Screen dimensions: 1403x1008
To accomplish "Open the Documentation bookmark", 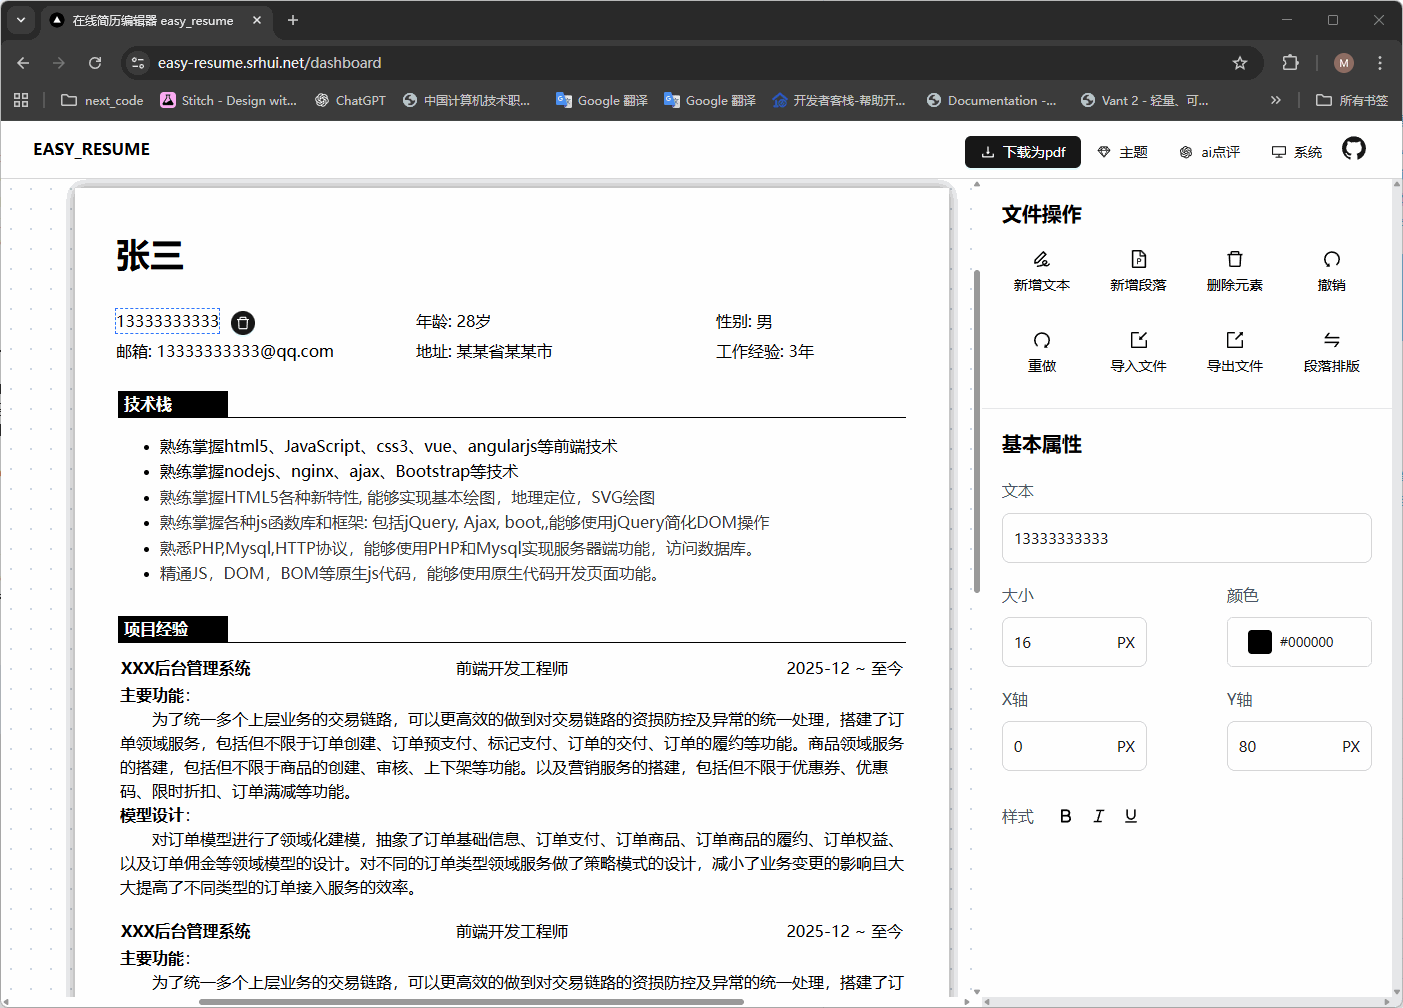I will (991, 100).
